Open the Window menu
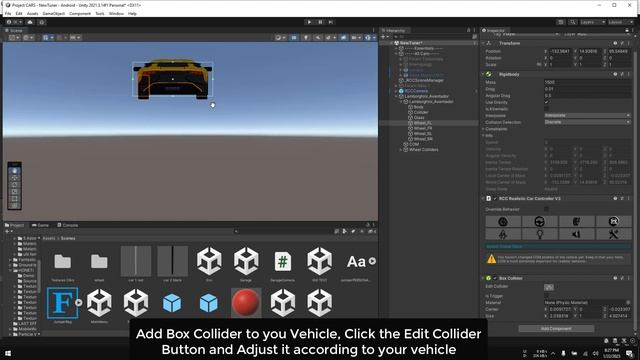 (116, 13)
